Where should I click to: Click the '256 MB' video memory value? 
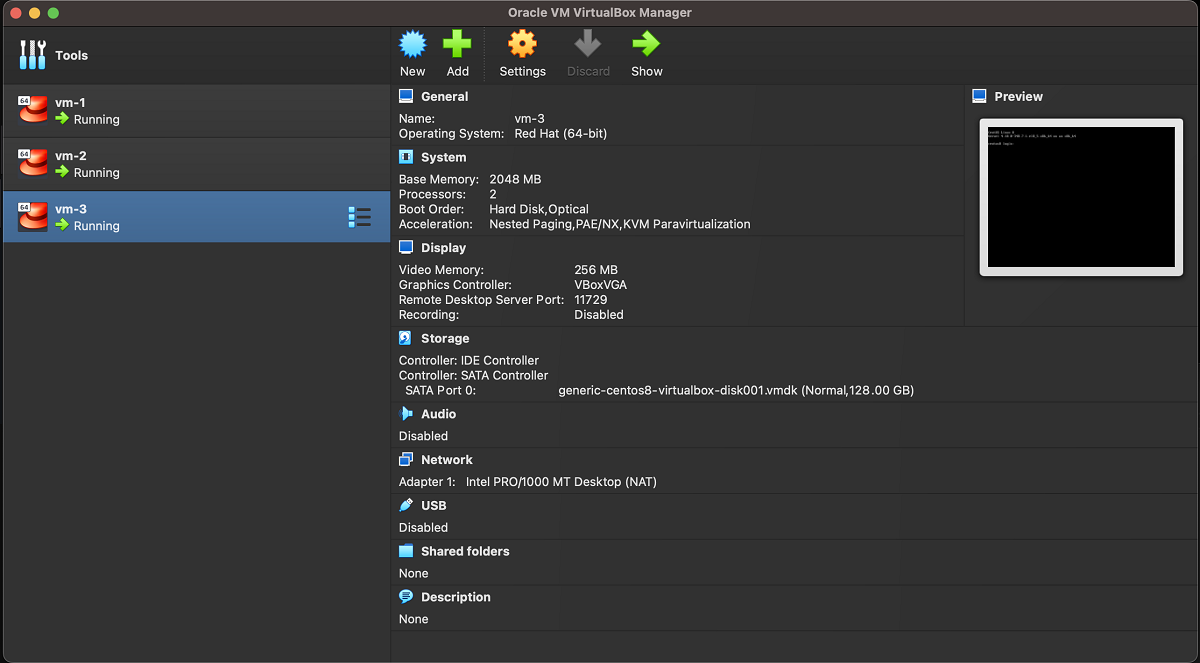click(596, 270)
